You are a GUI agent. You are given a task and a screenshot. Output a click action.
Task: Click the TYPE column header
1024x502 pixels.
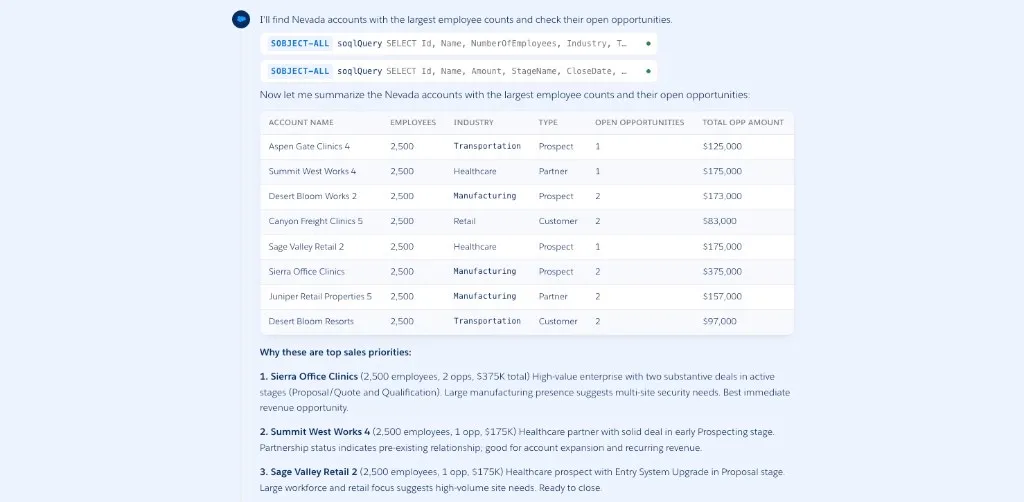548,123
